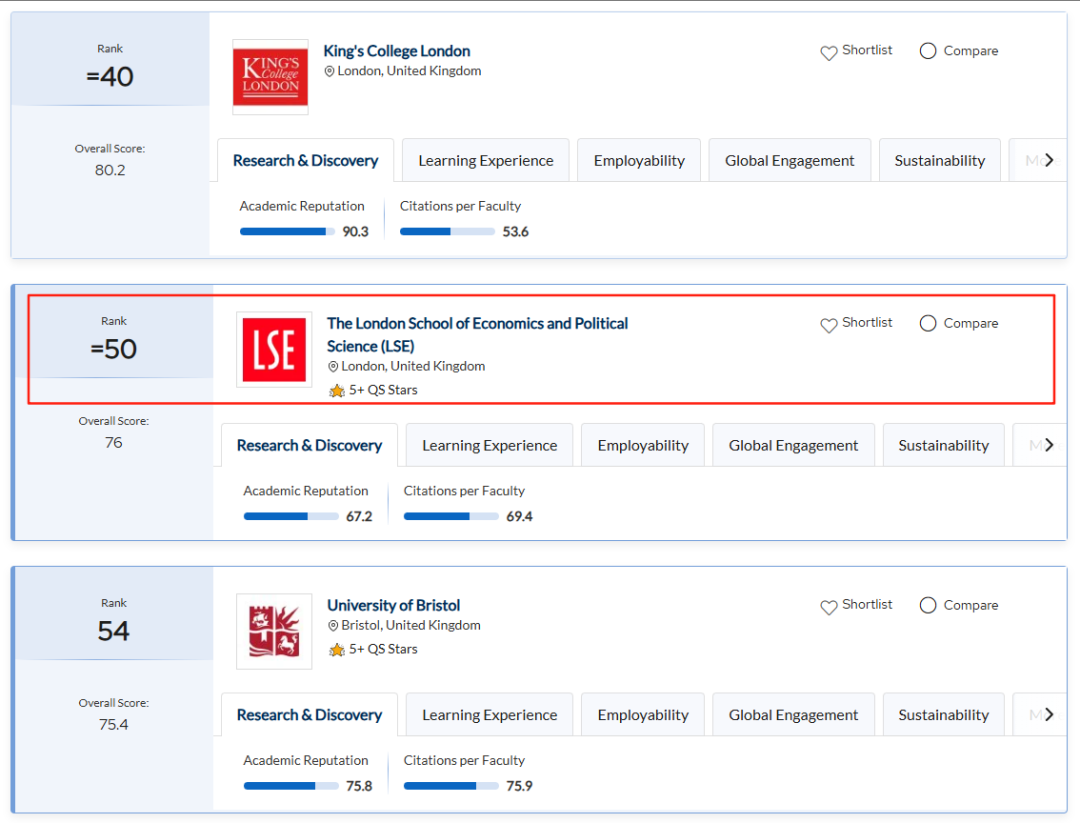Click the QS Stars icon for LSE

pos(337,390)
